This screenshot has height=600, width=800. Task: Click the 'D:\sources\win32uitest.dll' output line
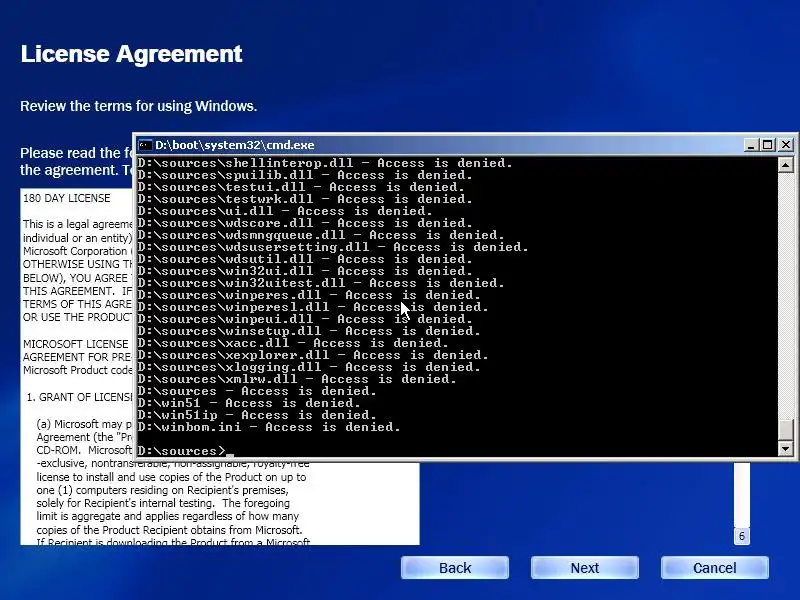point(321,283)
